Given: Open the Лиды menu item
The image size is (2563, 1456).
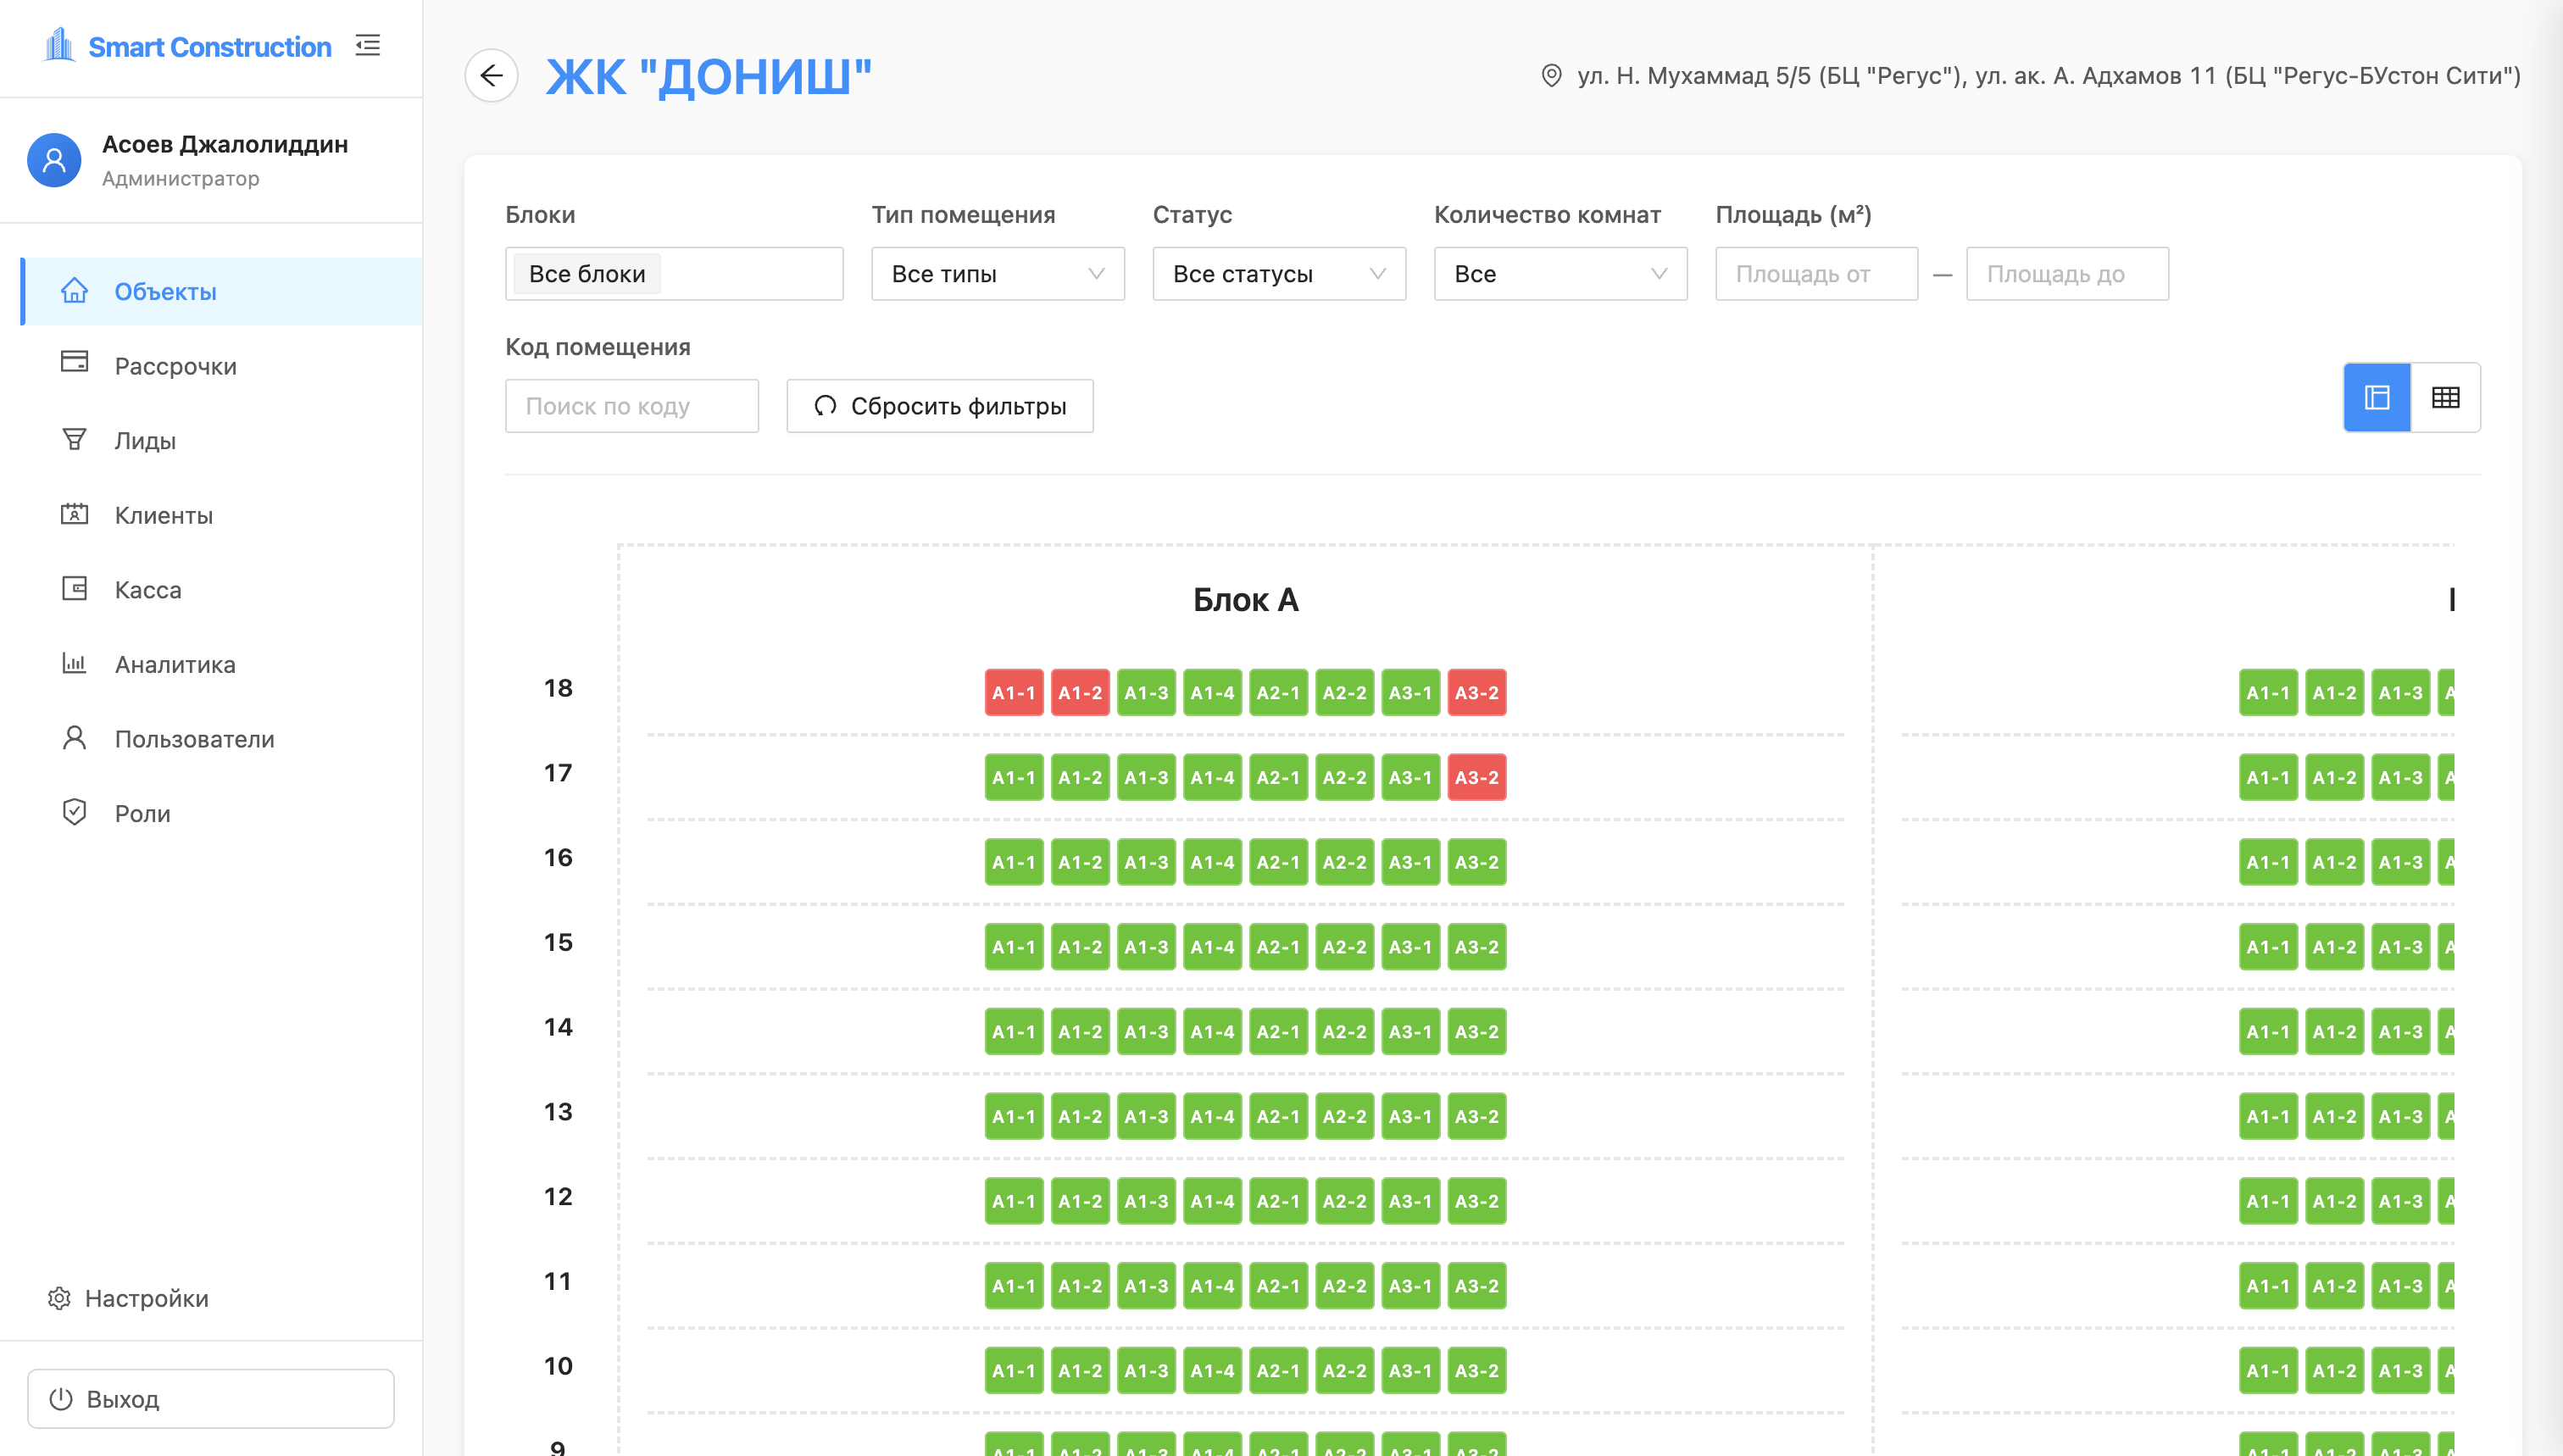Looking at the screenshot, I should 221,440.
